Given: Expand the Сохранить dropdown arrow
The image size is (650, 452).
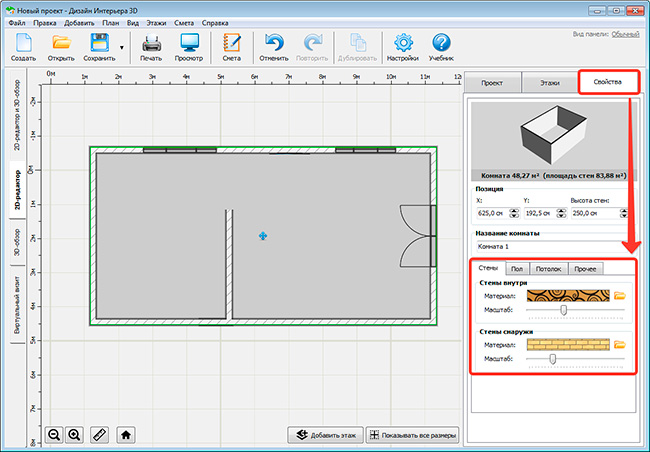Looking at the screenshot, I should tap(121, 48).
